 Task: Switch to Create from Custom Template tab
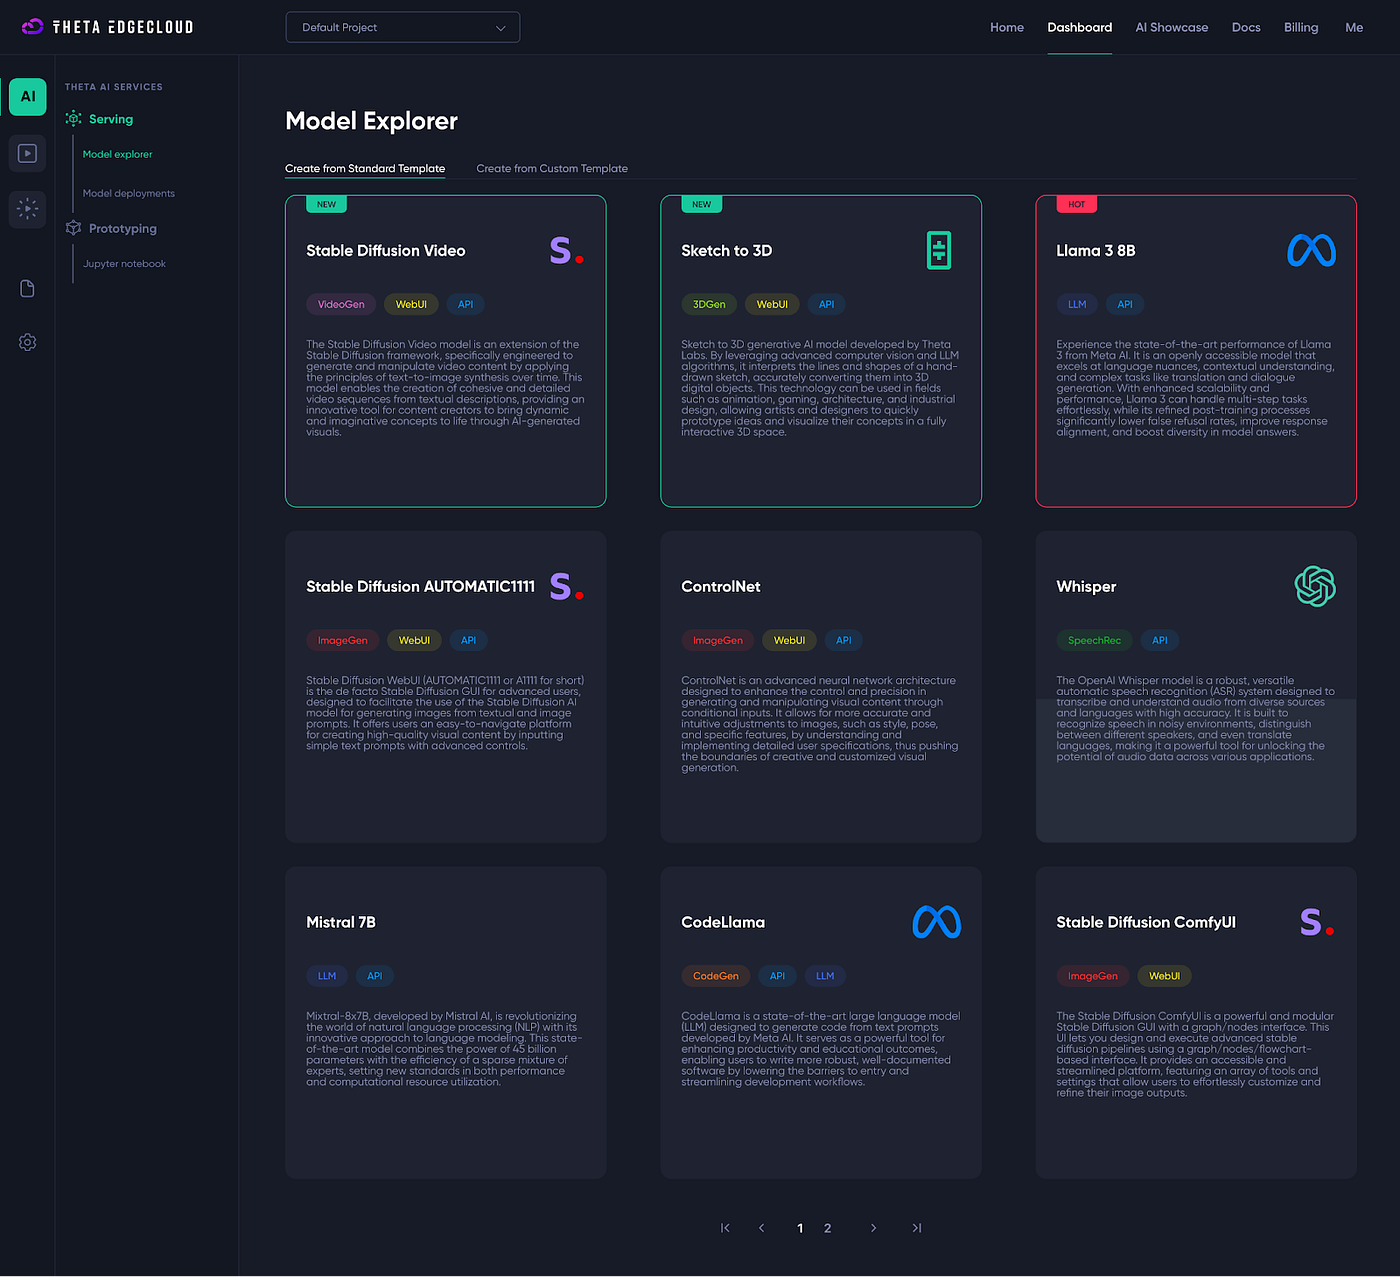point(552,168)
